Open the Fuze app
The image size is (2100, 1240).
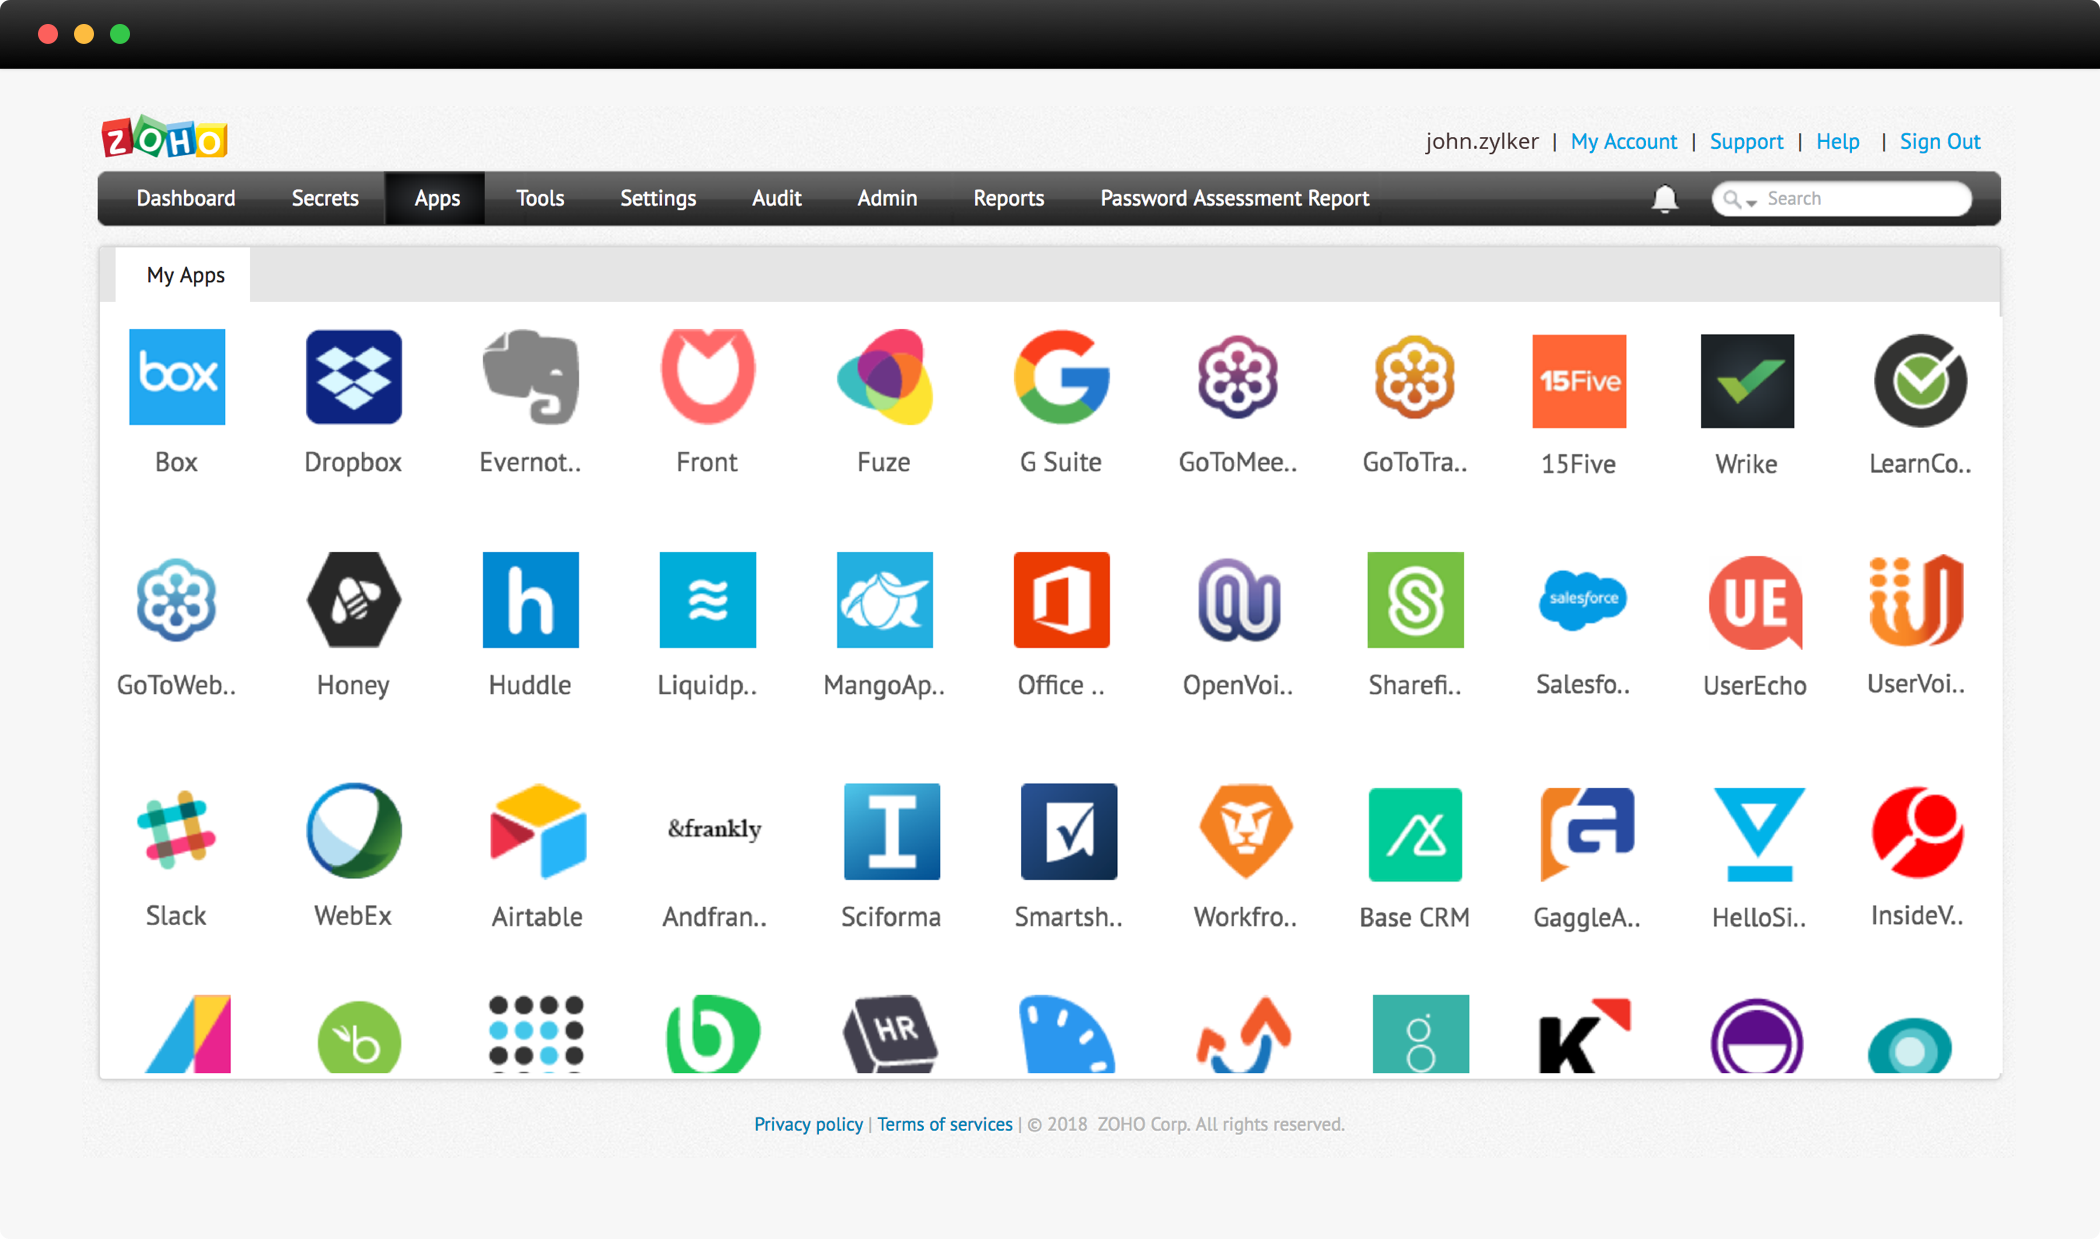[885, 377]
